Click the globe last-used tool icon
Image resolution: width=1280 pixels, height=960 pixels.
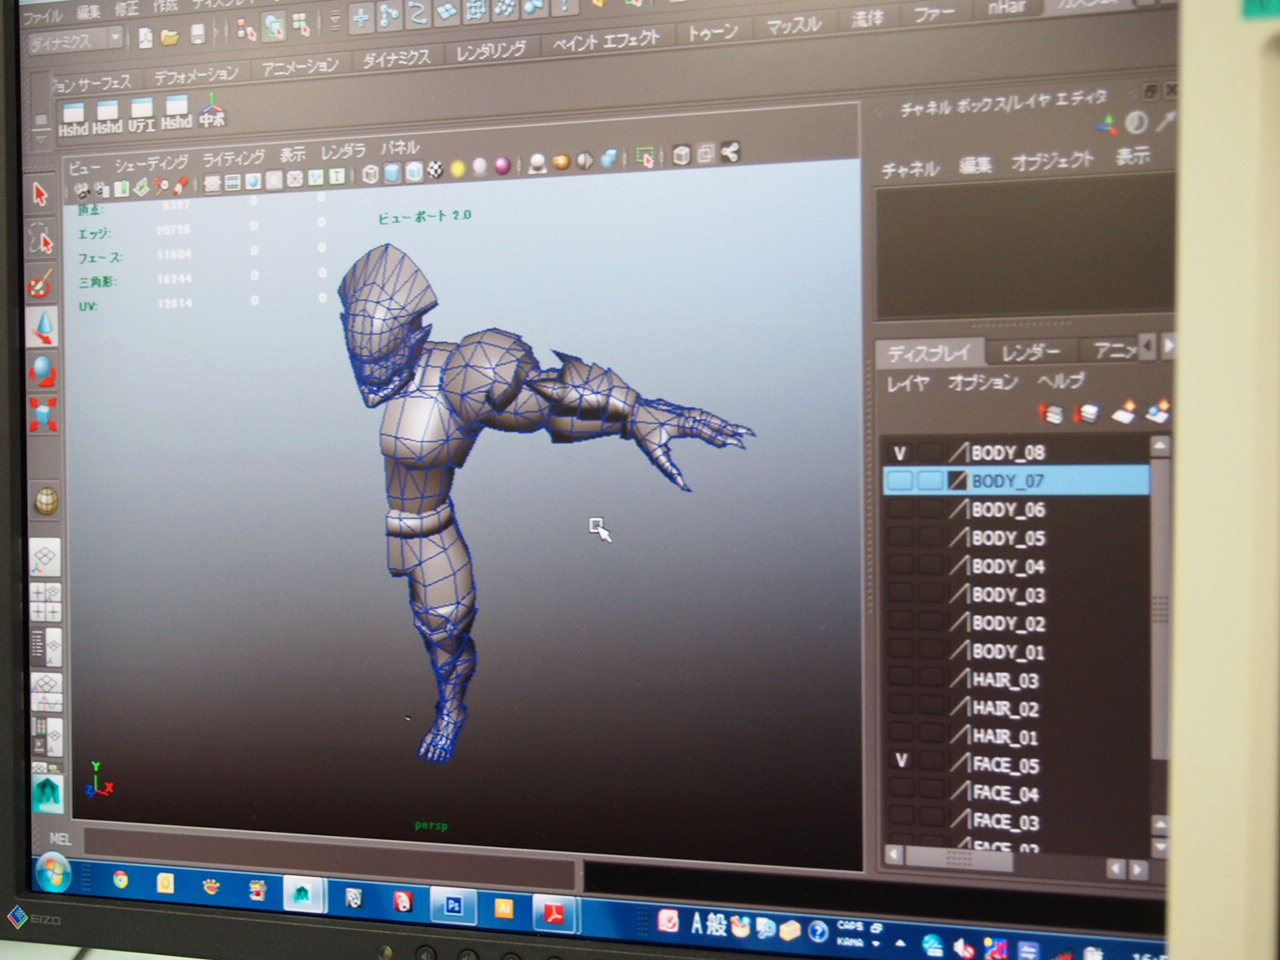point(46,500)
